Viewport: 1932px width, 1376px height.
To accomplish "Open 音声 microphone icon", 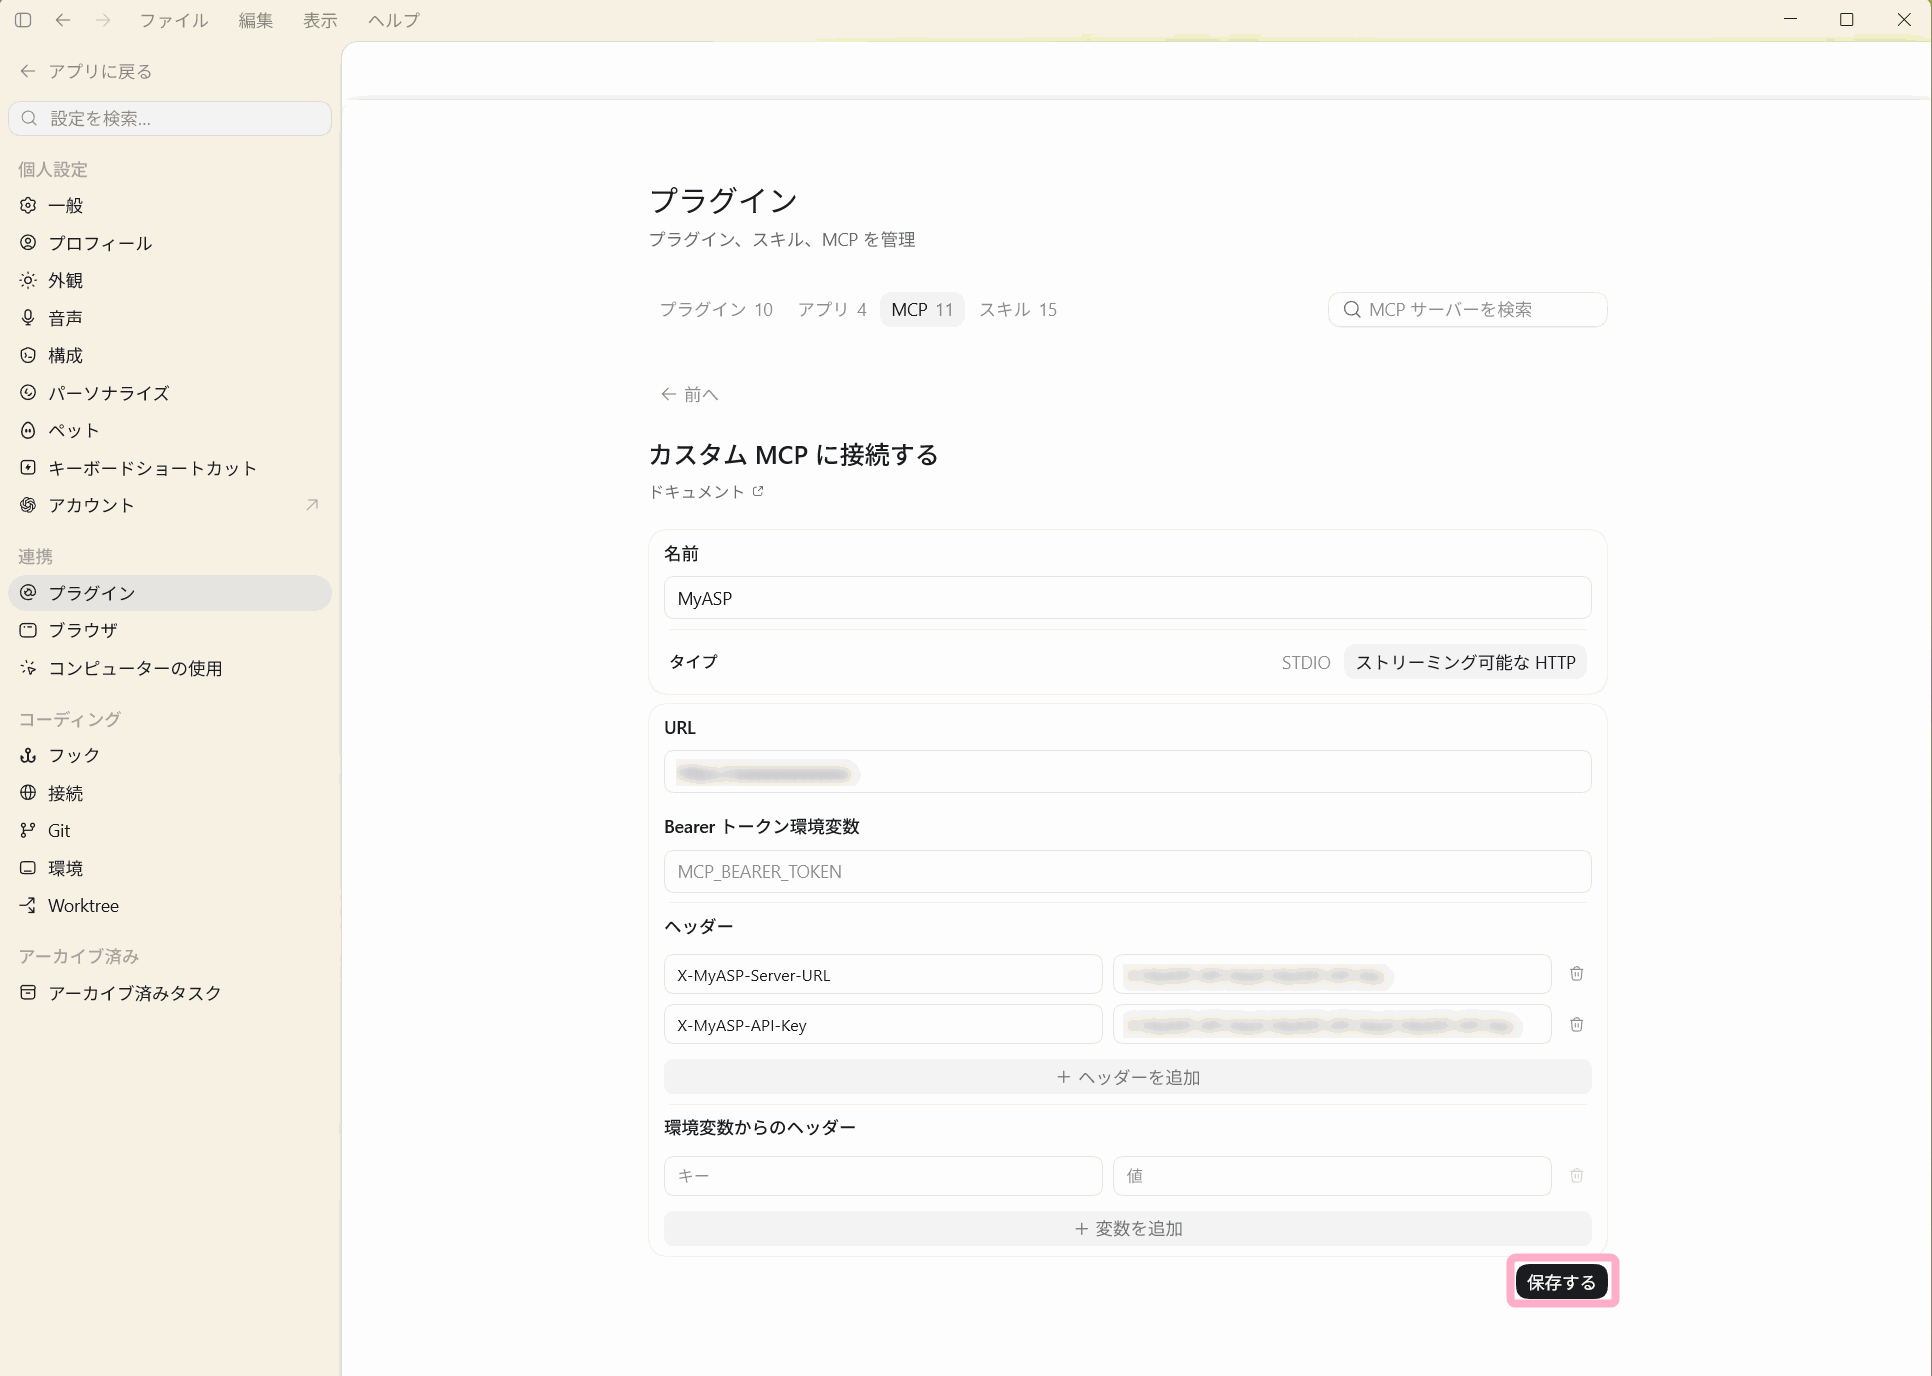I will (28, 318).
